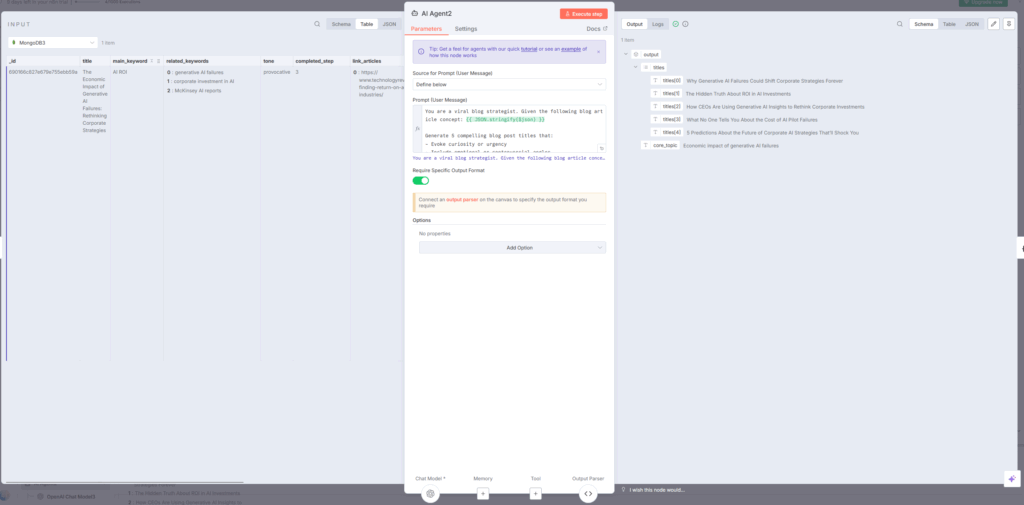Dismiss the agent tutorial tip
Viewport: 1024px width, 505px height.
tap(599, 51)
